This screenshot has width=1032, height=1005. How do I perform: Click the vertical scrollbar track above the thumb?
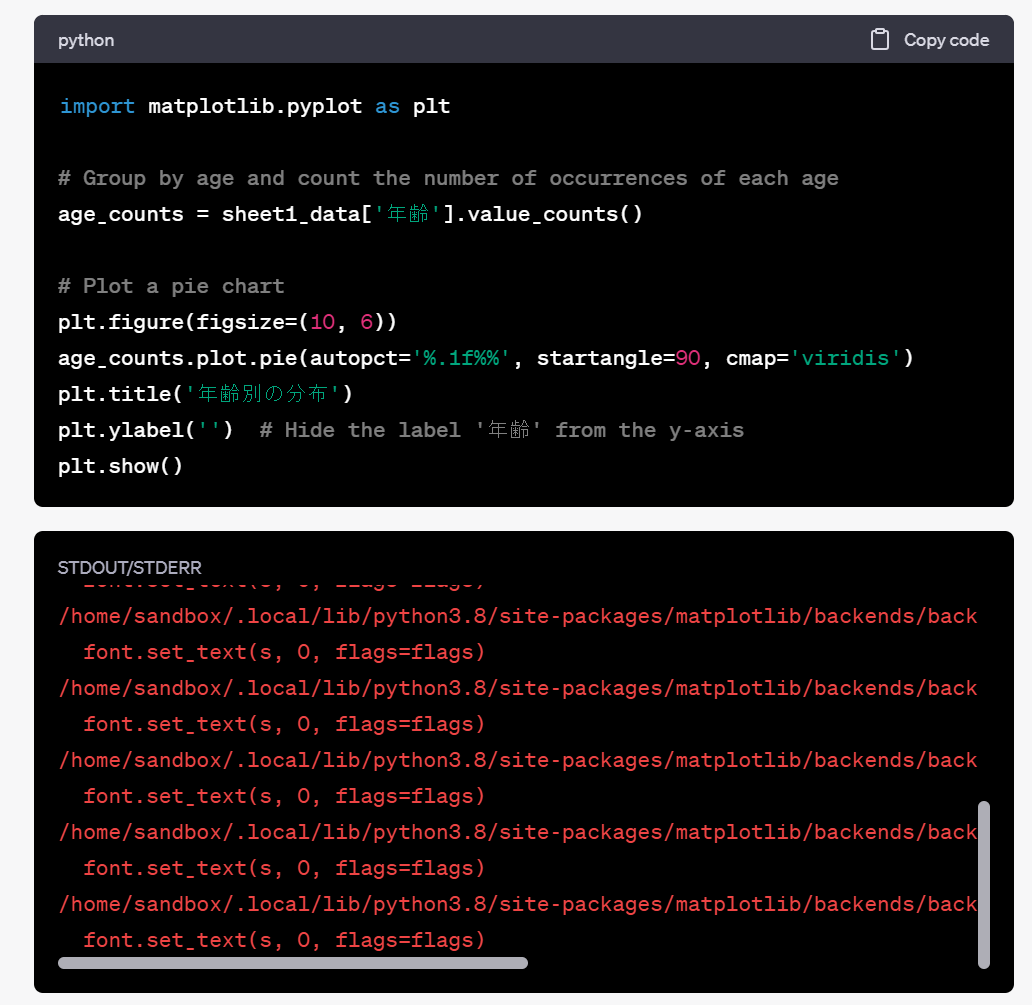(984, 691)
